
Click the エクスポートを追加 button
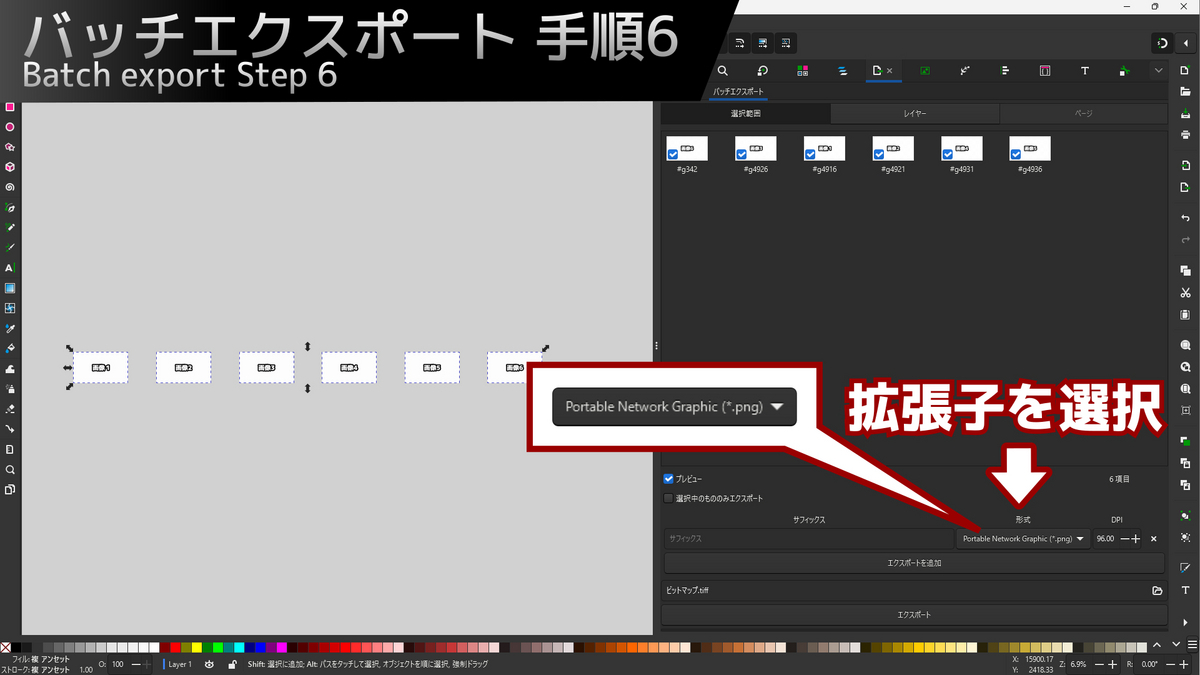tap(913, 562)
